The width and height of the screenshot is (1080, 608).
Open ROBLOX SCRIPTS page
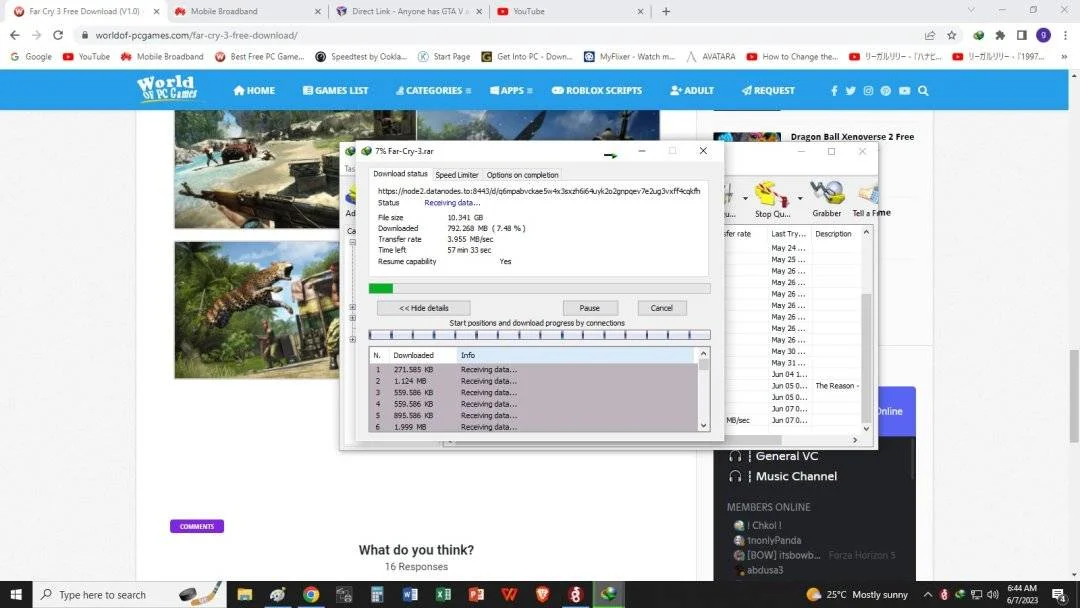point(596,90)
